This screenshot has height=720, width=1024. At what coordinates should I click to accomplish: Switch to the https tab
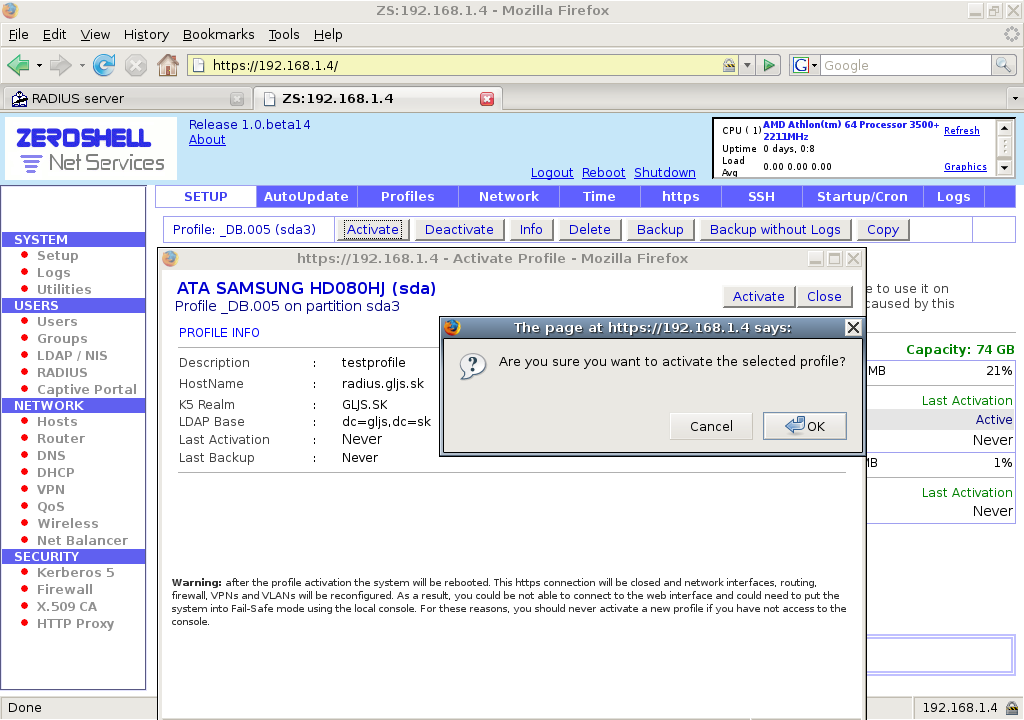pos(680,197)
